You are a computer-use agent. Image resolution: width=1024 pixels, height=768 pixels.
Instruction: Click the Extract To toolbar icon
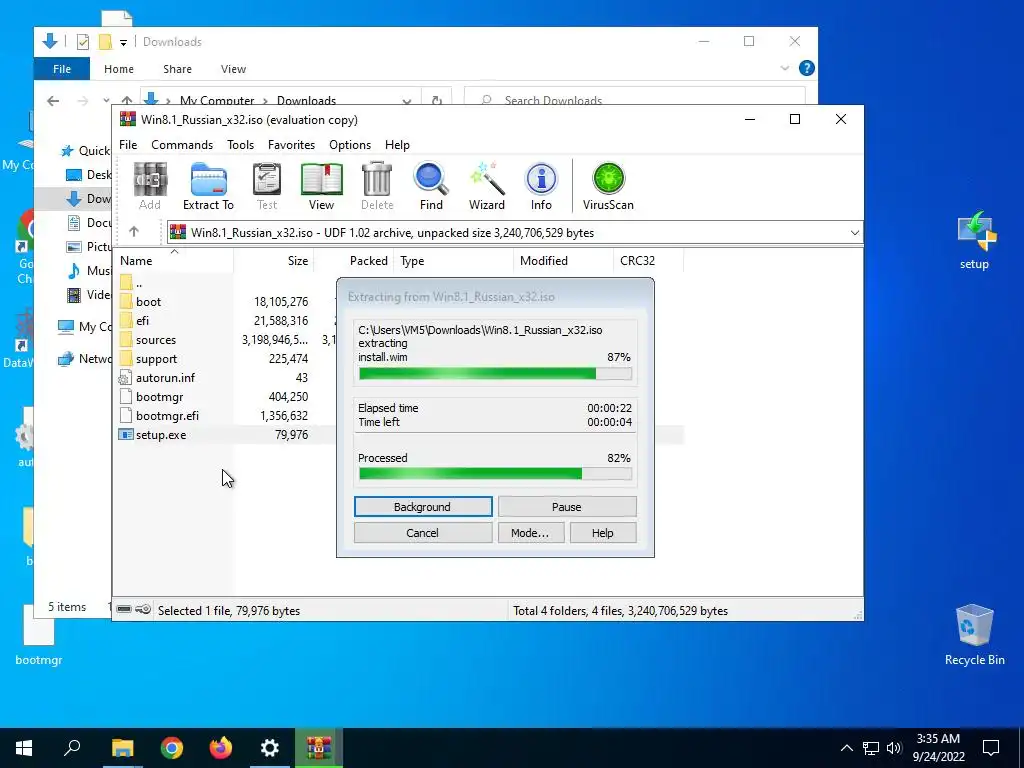(208, 186)
